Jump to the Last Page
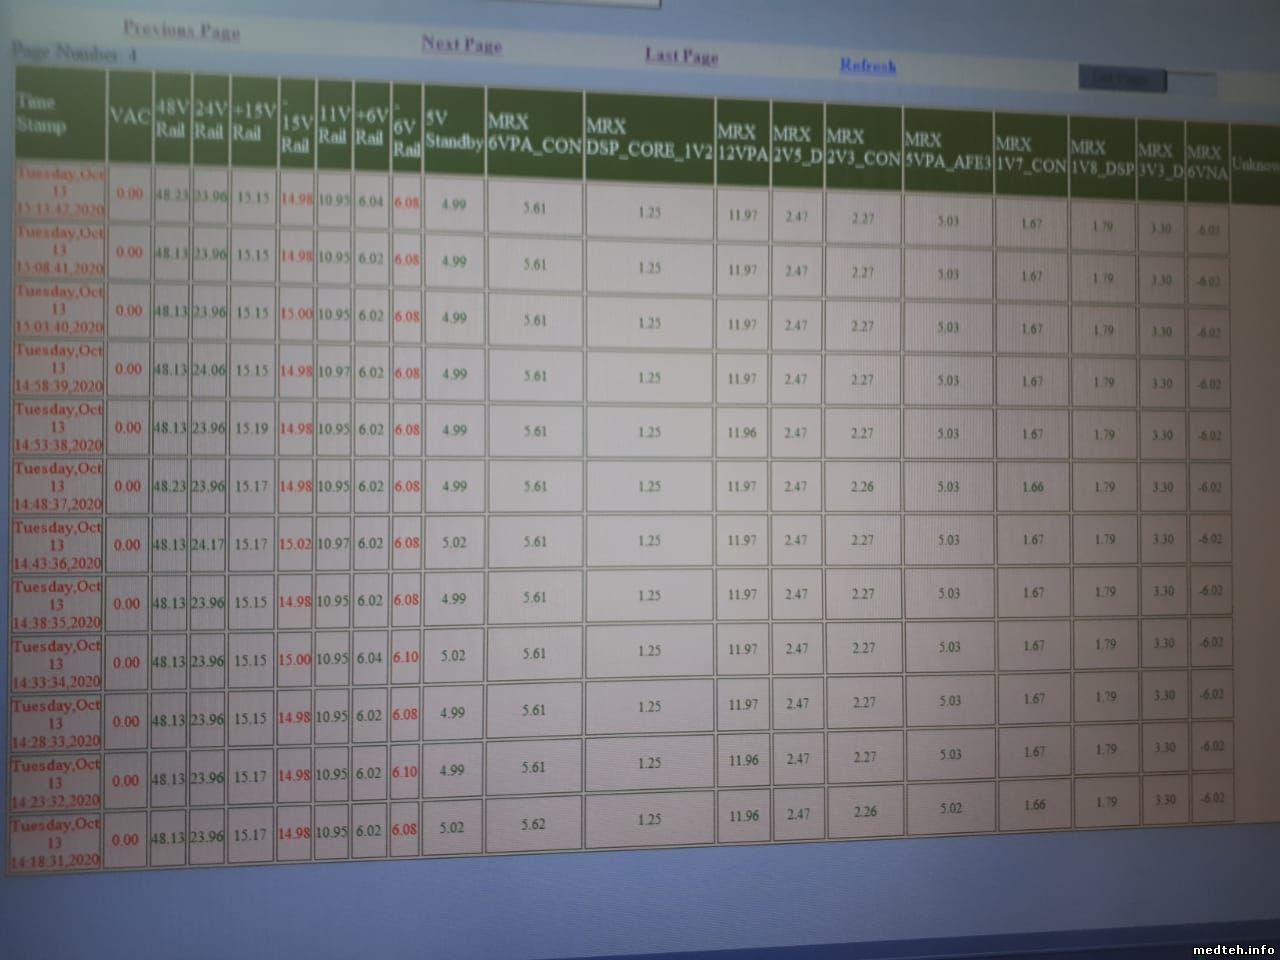 tap(681, 56)
